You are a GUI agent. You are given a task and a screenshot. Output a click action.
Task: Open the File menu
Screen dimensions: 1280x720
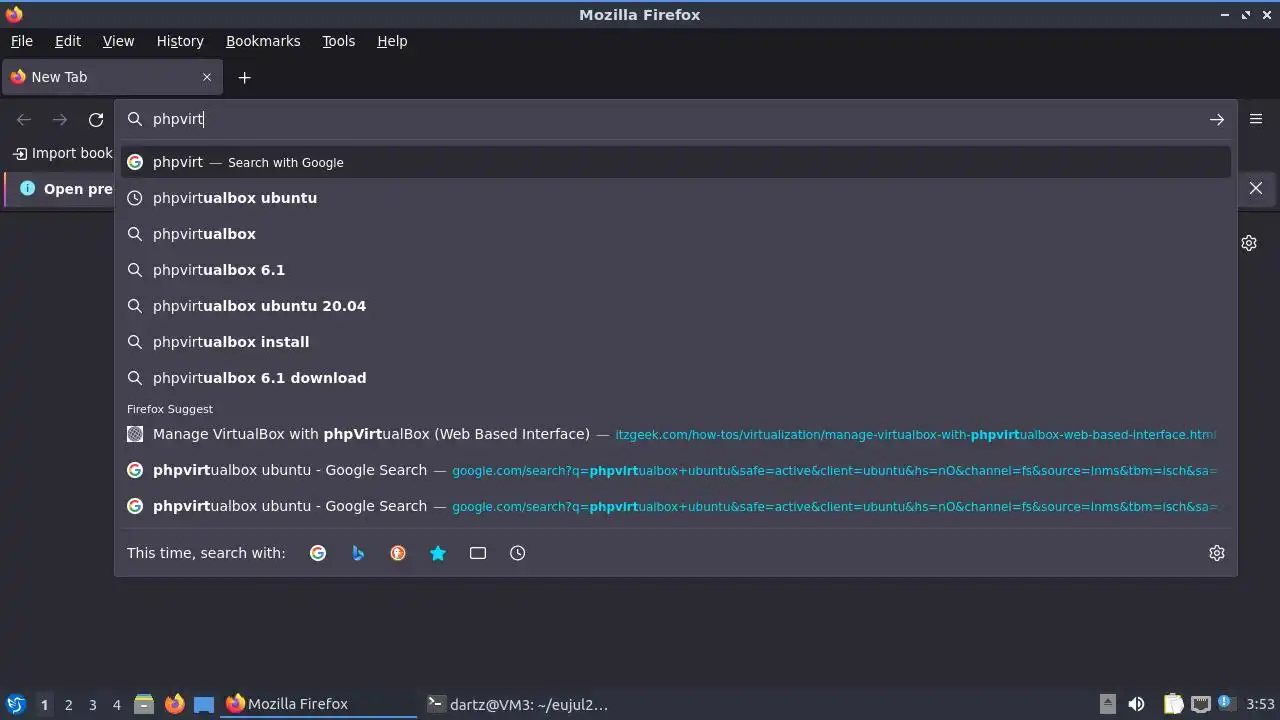pyautogui.click(x=21, y=41)
